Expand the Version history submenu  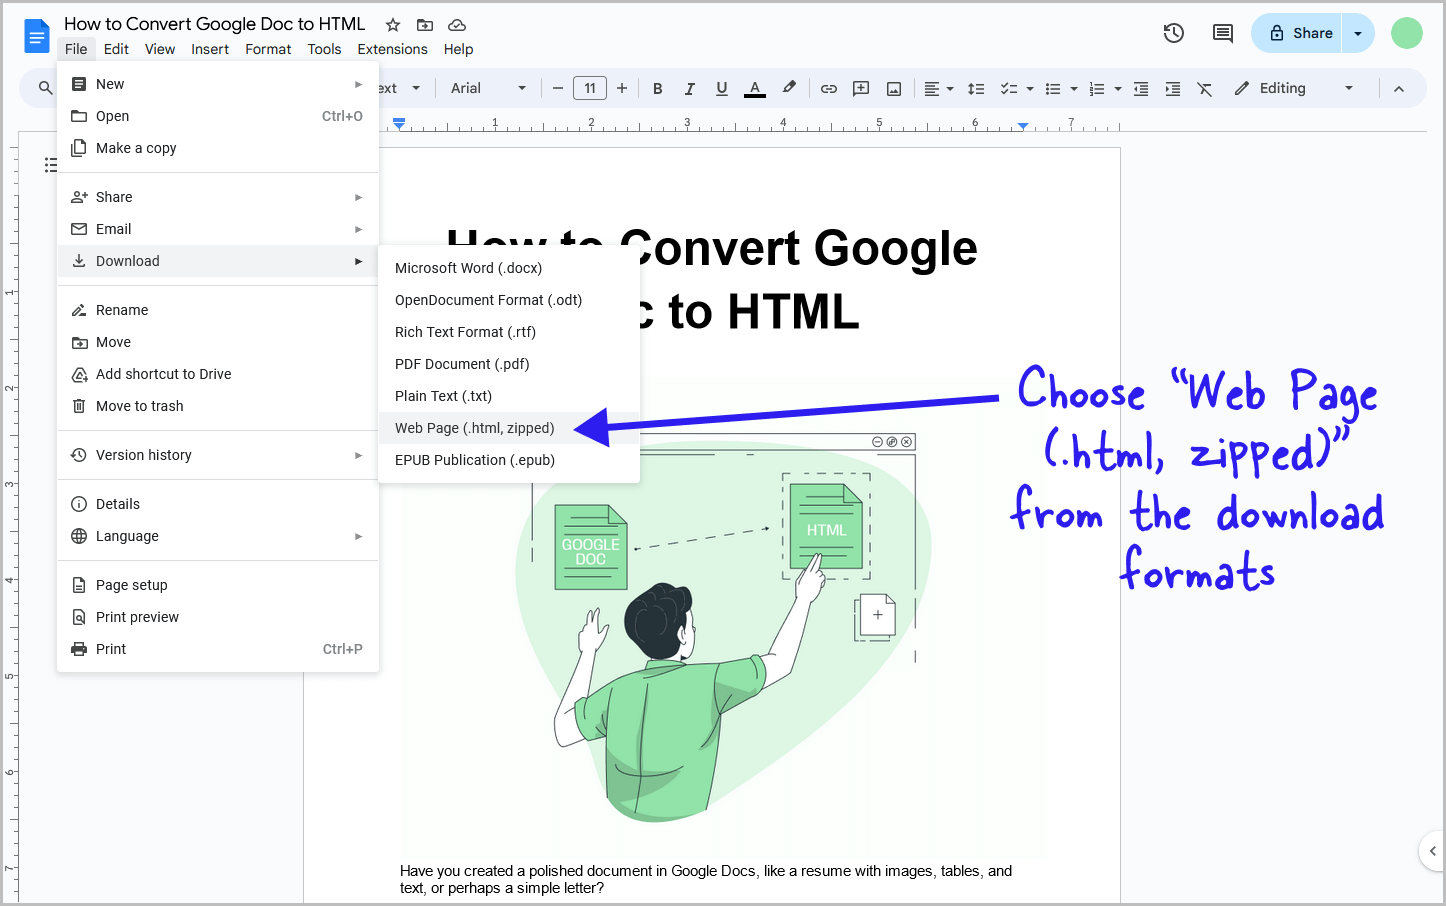click(x=218, y=455)
